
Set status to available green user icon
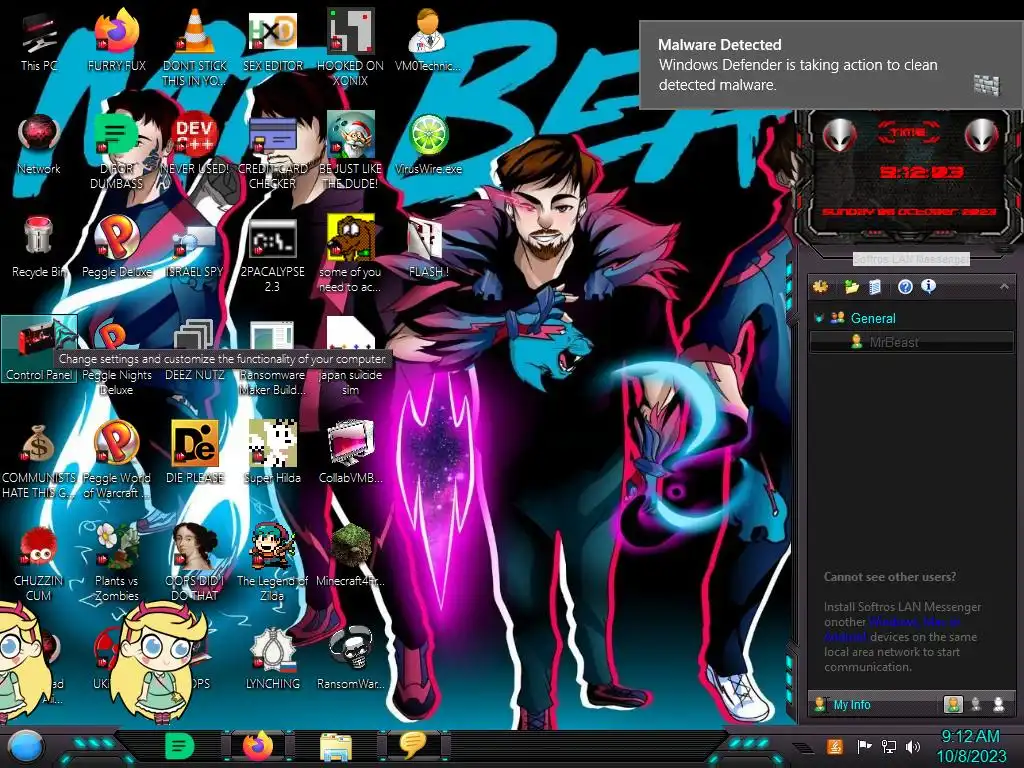(x=953, y=704)
